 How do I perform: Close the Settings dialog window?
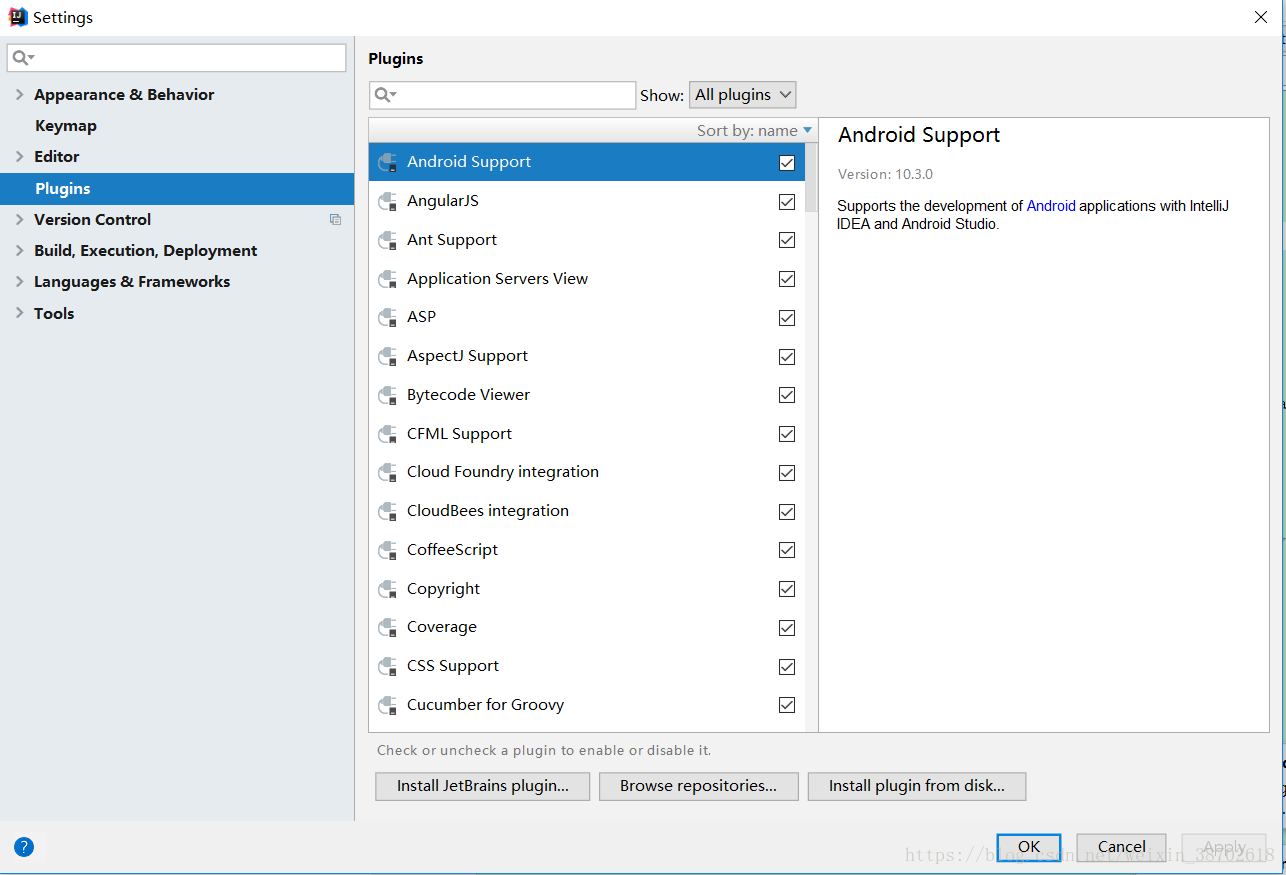point(1261,17)
